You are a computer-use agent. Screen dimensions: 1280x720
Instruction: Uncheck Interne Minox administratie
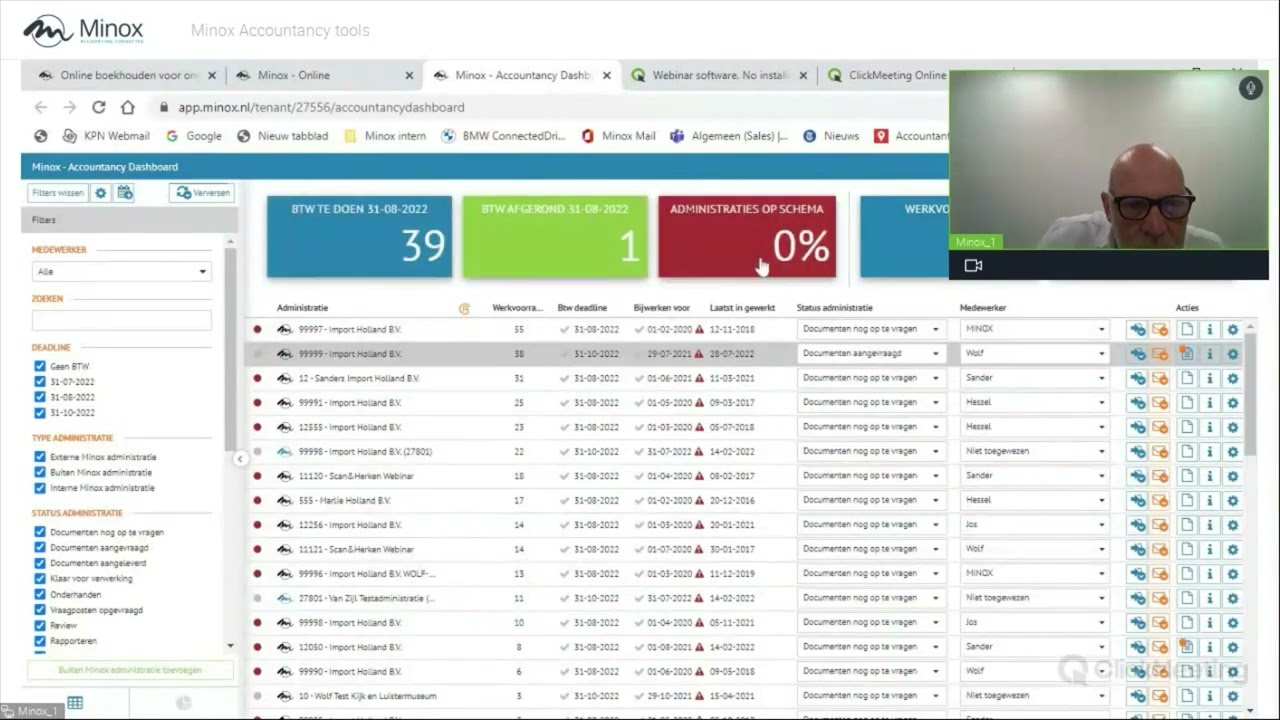pos(40,488)
